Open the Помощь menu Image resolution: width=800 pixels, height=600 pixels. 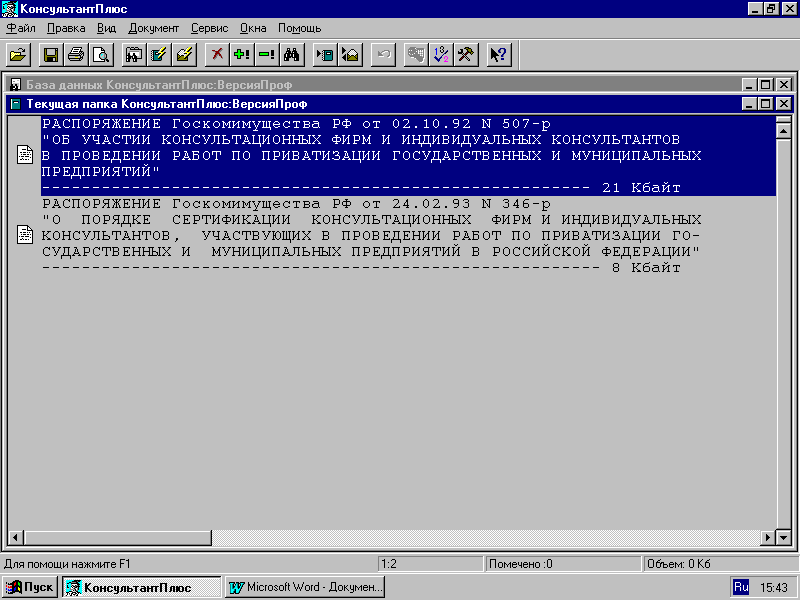click(299, 28)
